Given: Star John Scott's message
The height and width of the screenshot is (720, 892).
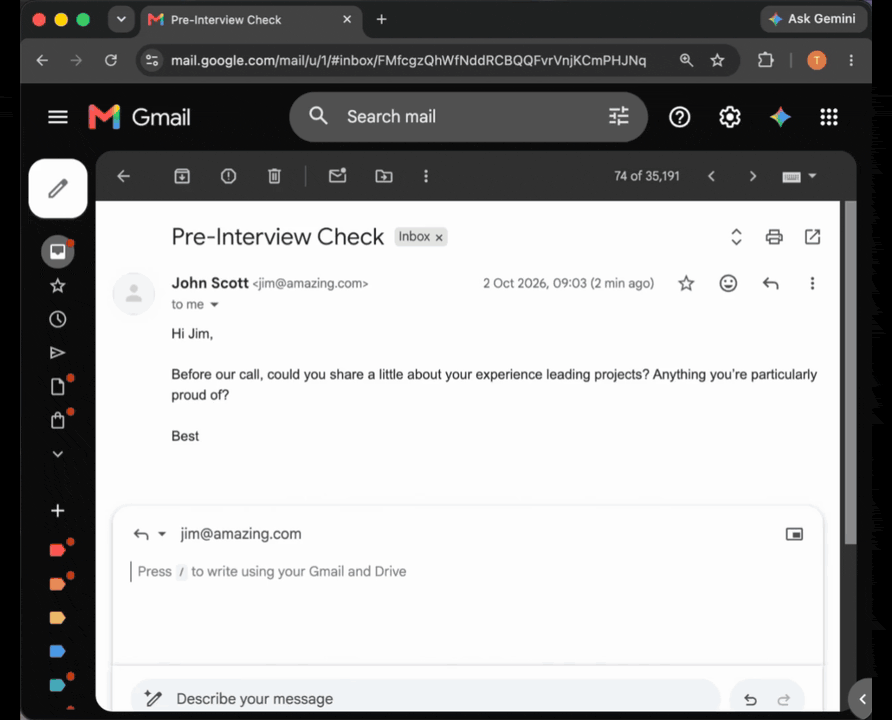Looking at the screenshot, I should pos(686,283).
